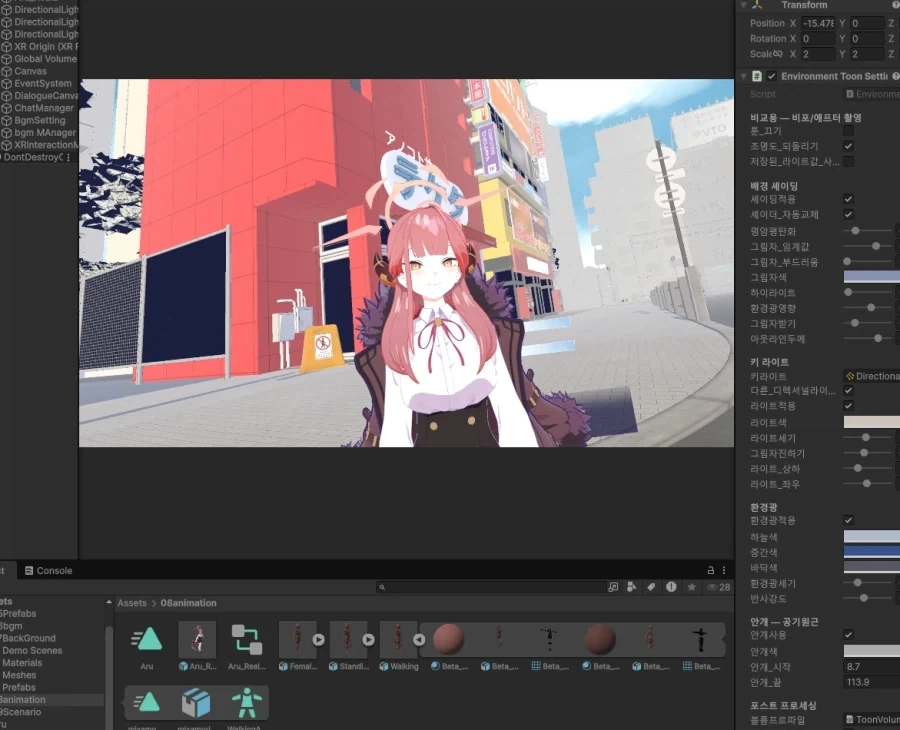The height and width of the screenshot is (730, 900).
Task: Open the Project panel kebab menu
Action: click(724, 570)
